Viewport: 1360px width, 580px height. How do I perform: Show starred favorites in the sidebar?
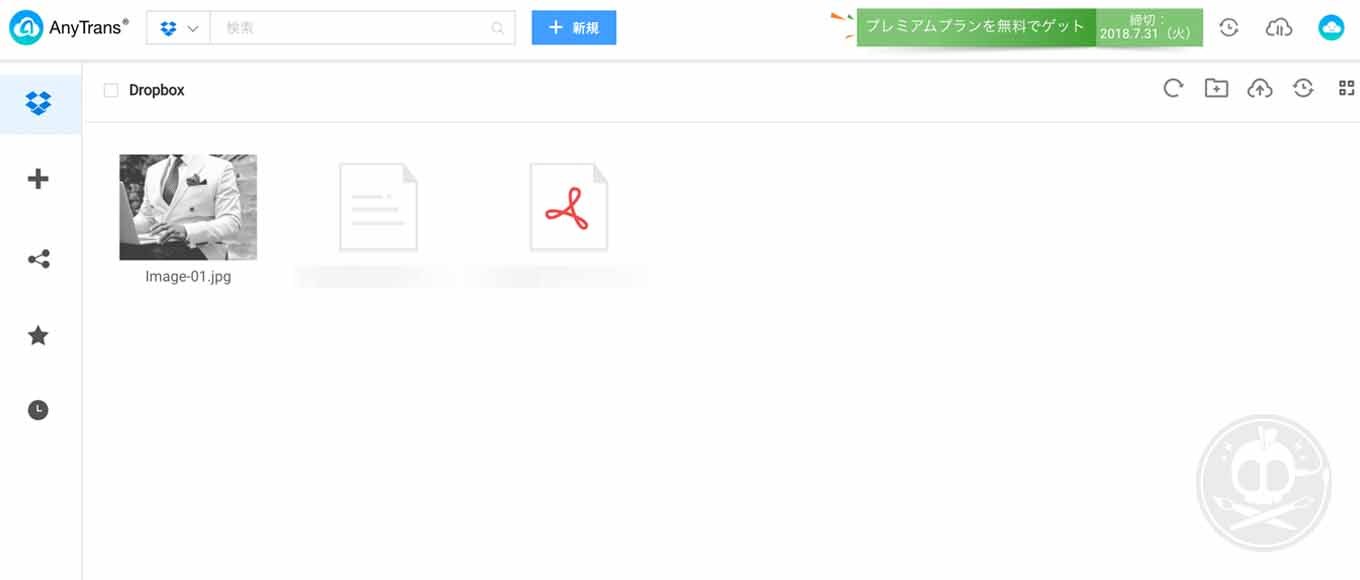38,335
